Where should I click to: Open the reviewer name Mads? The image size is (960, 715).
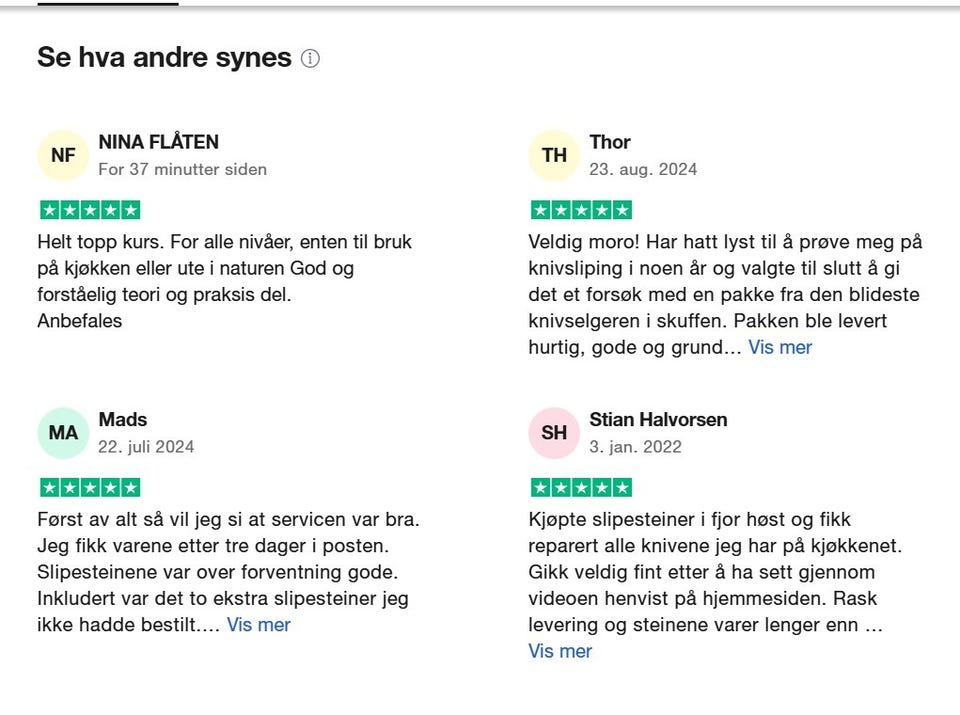tap(123, 420)
